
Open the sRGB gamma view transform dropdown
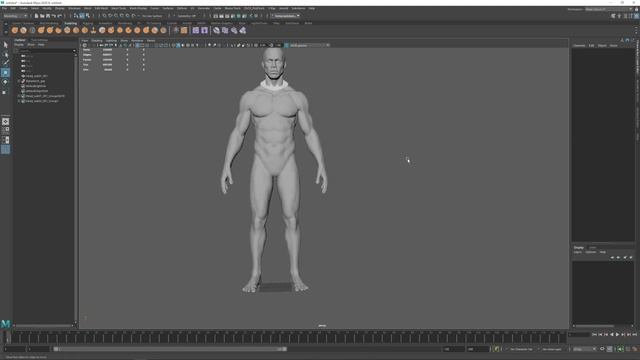[309, 45]
